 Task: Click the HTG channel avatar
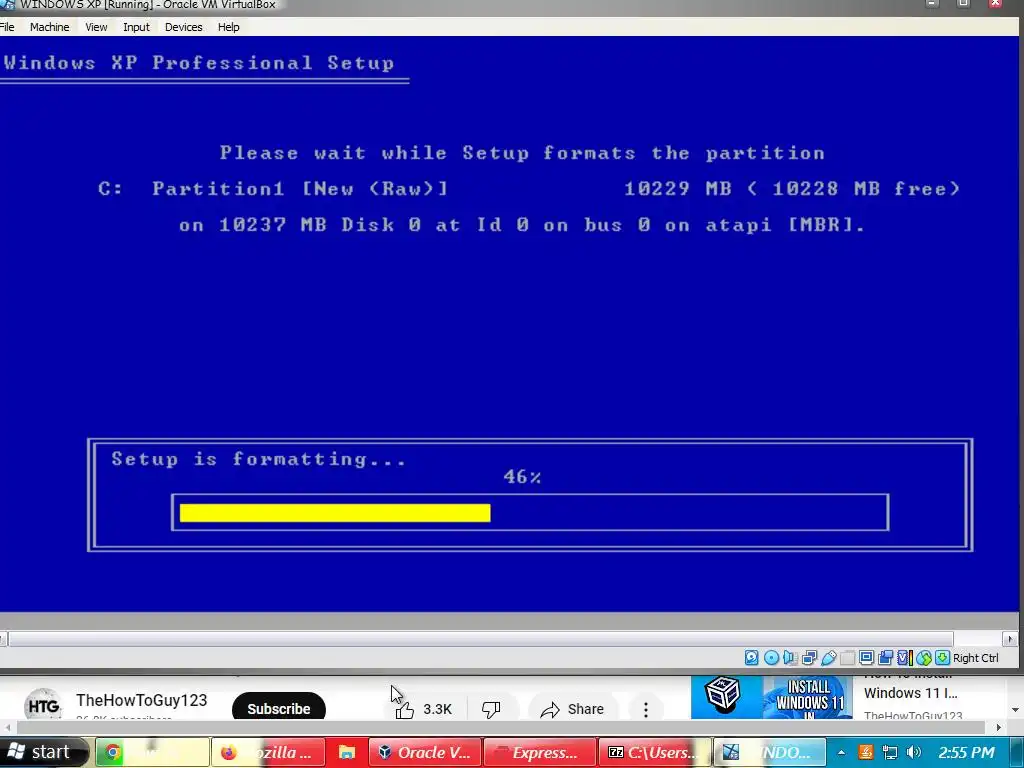click(42, 705)
